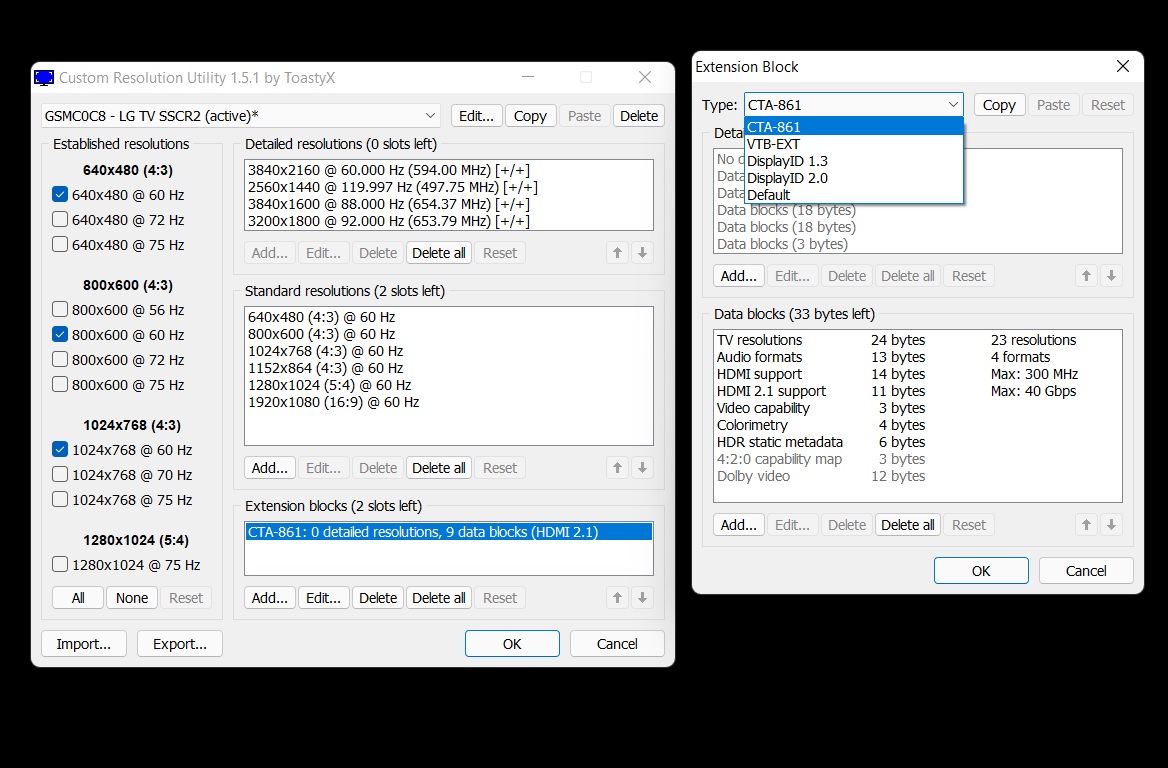Click Copy in Custom Resolution Utility window
Viewport: 1168px width, 768px height.
pos(530,115)
